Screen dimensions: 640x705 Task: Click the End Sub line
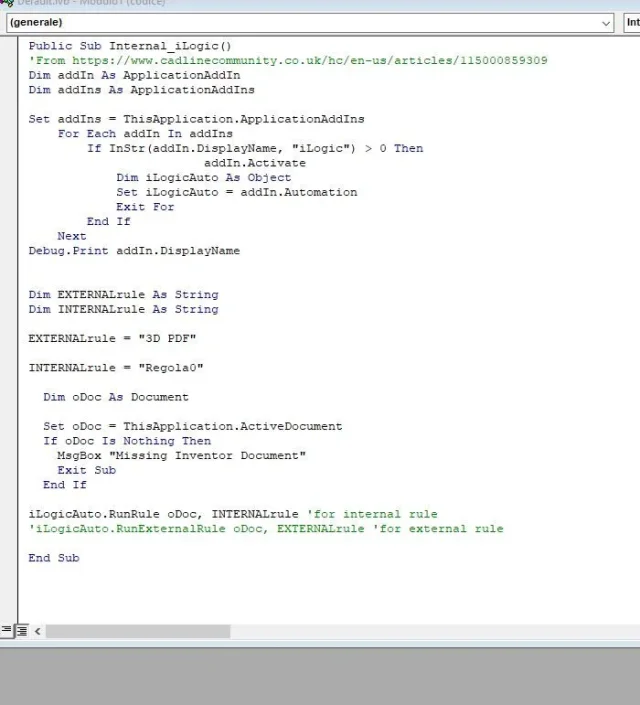[x=54, y=558]
